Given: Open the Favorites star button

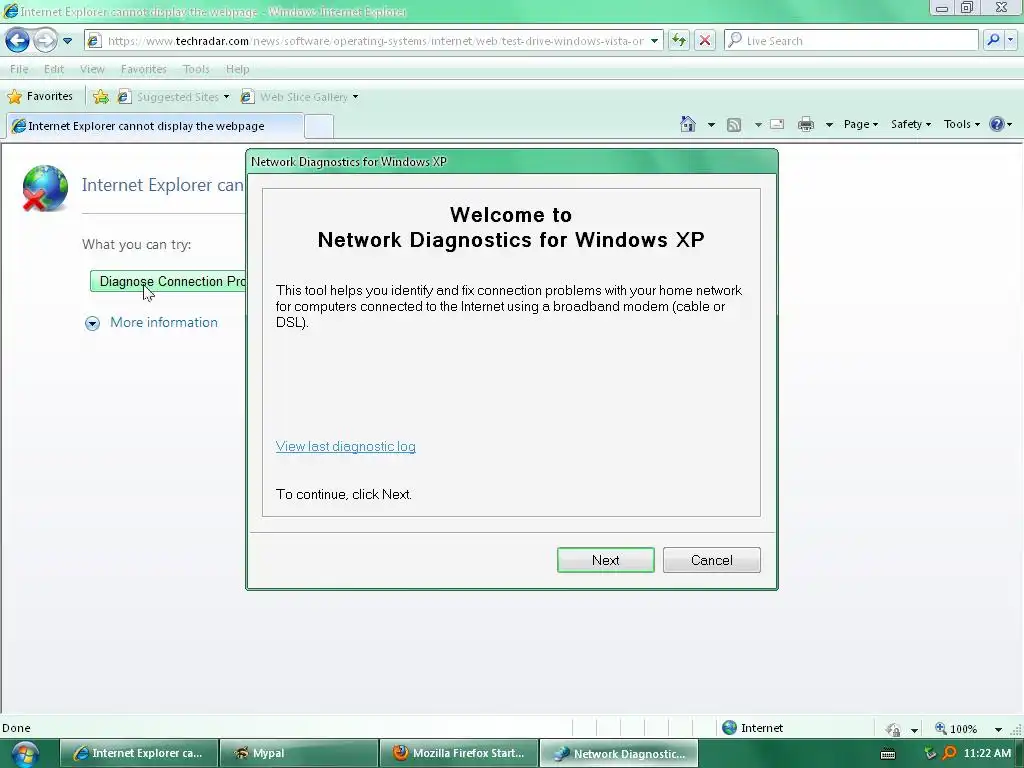Looking at the screenshot, I should coord(40,97).
